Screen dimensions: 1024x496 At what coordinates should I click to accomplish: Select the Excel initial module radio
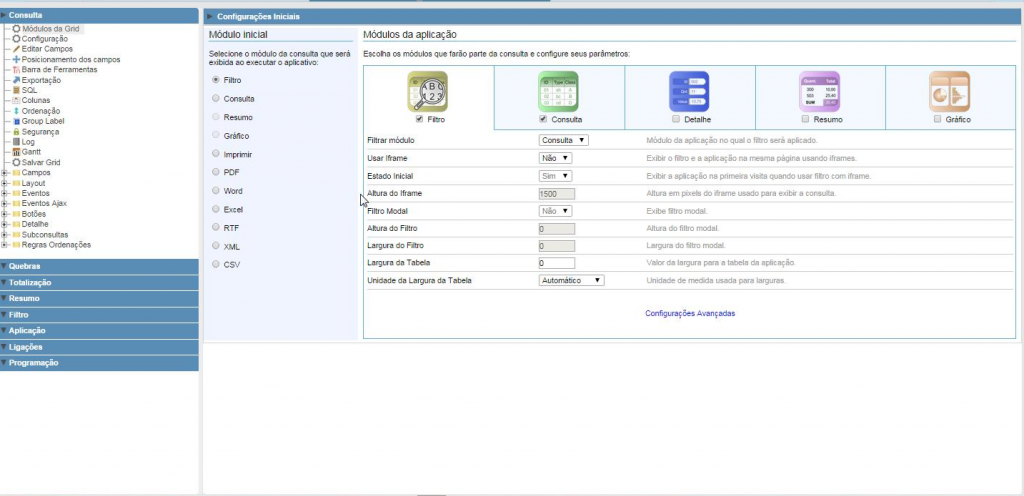click(x=215, y=209)
